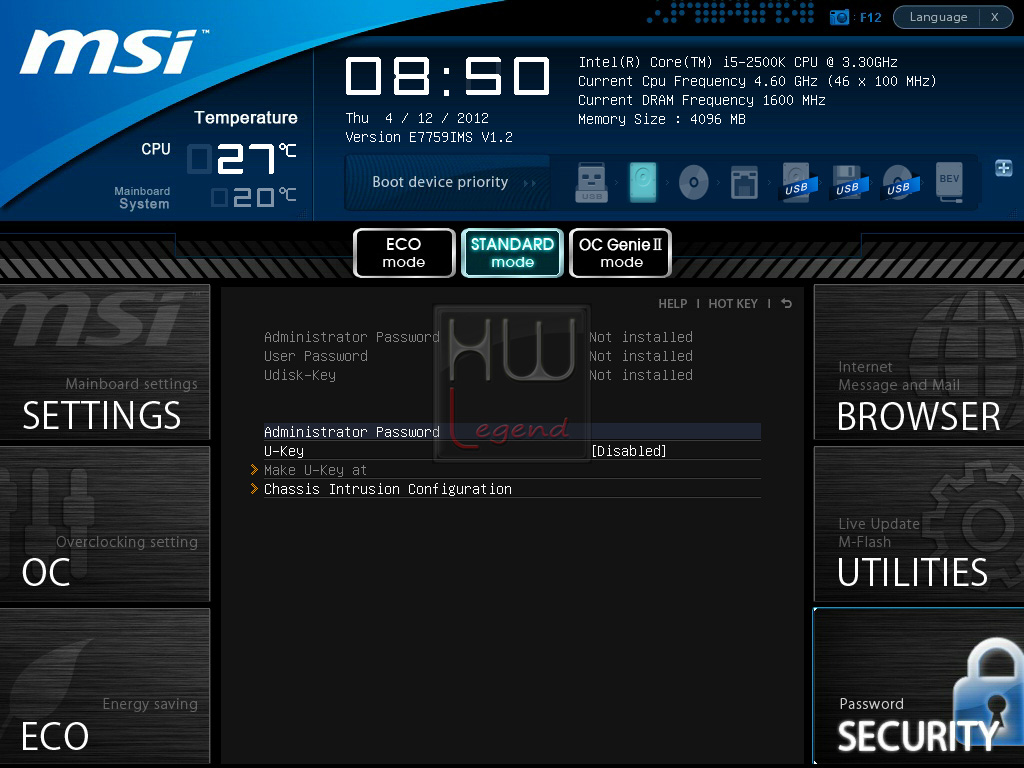The width and height of the screenshot is (1024, 768).
Task: Open the UTILITIES panel
Action: 919,524
